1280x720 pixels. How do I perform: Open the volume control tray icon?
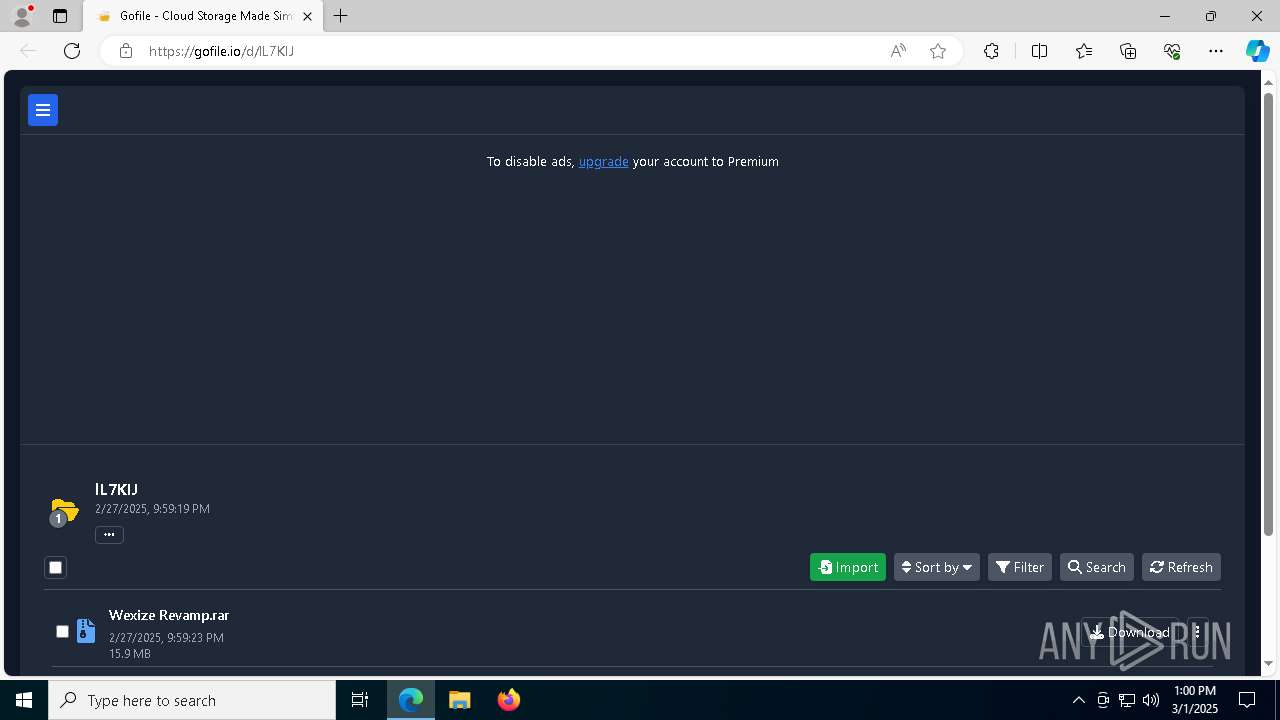point(1151,700)
